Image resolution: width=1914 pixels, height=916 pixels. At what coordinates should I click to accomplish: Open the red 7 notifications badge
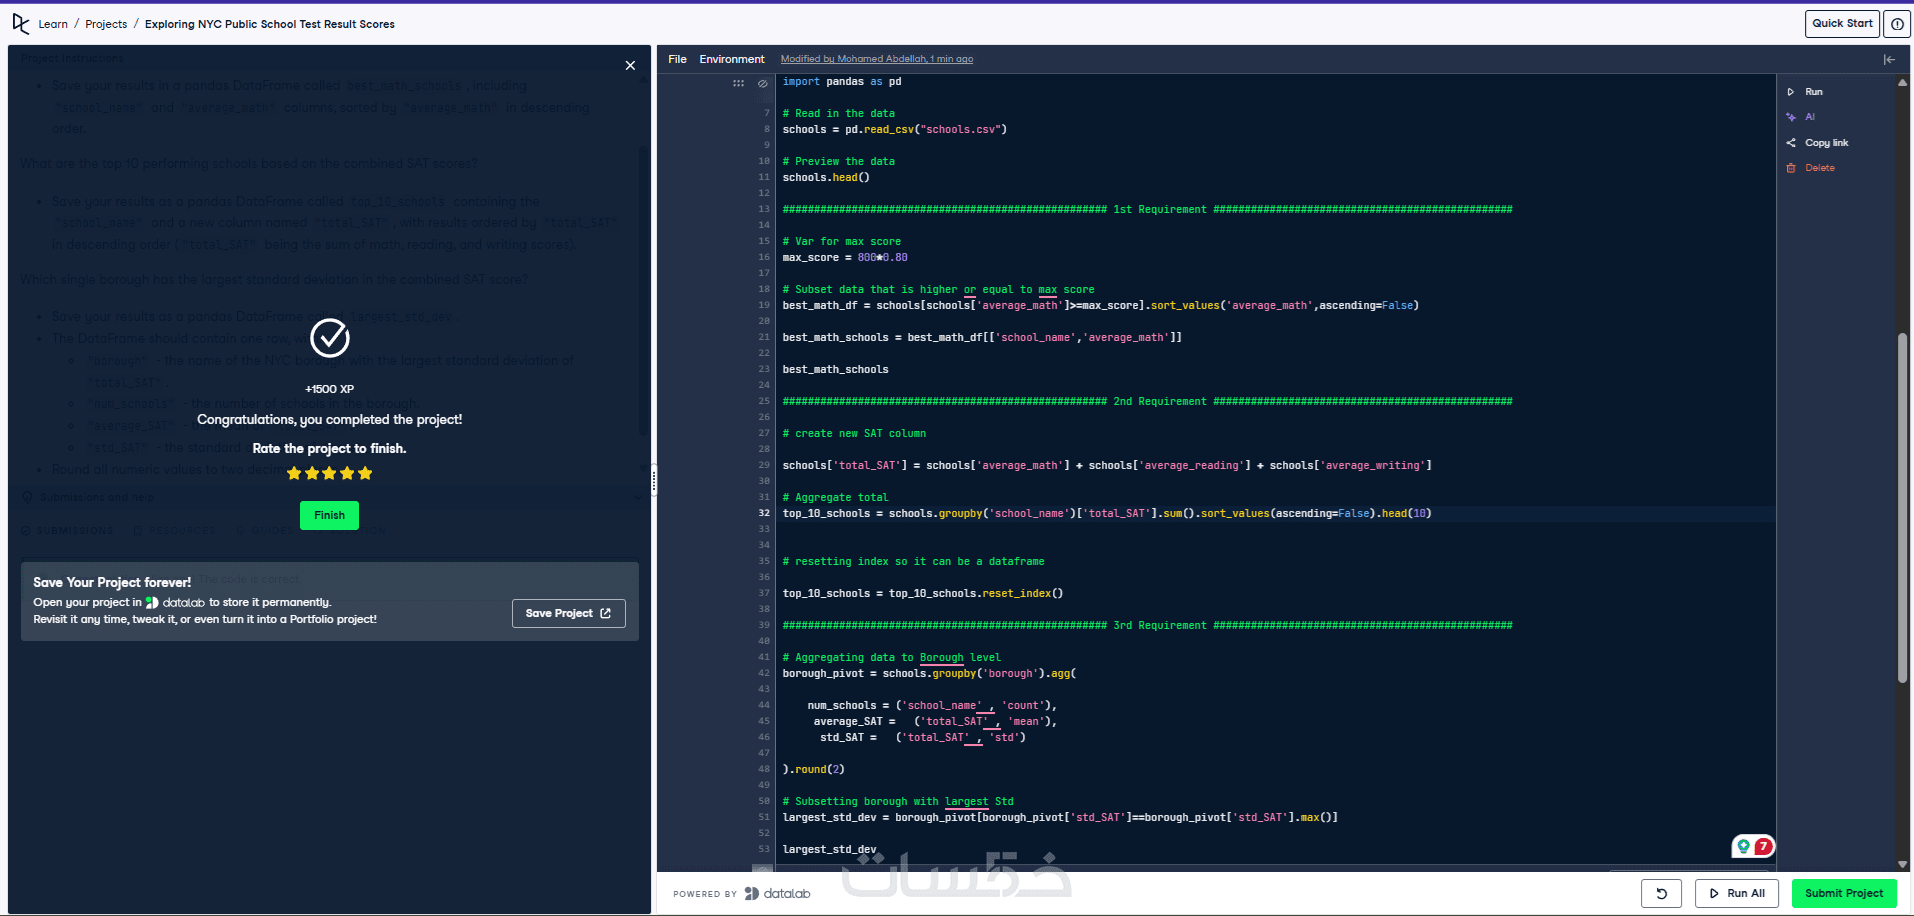[1763, 846]
